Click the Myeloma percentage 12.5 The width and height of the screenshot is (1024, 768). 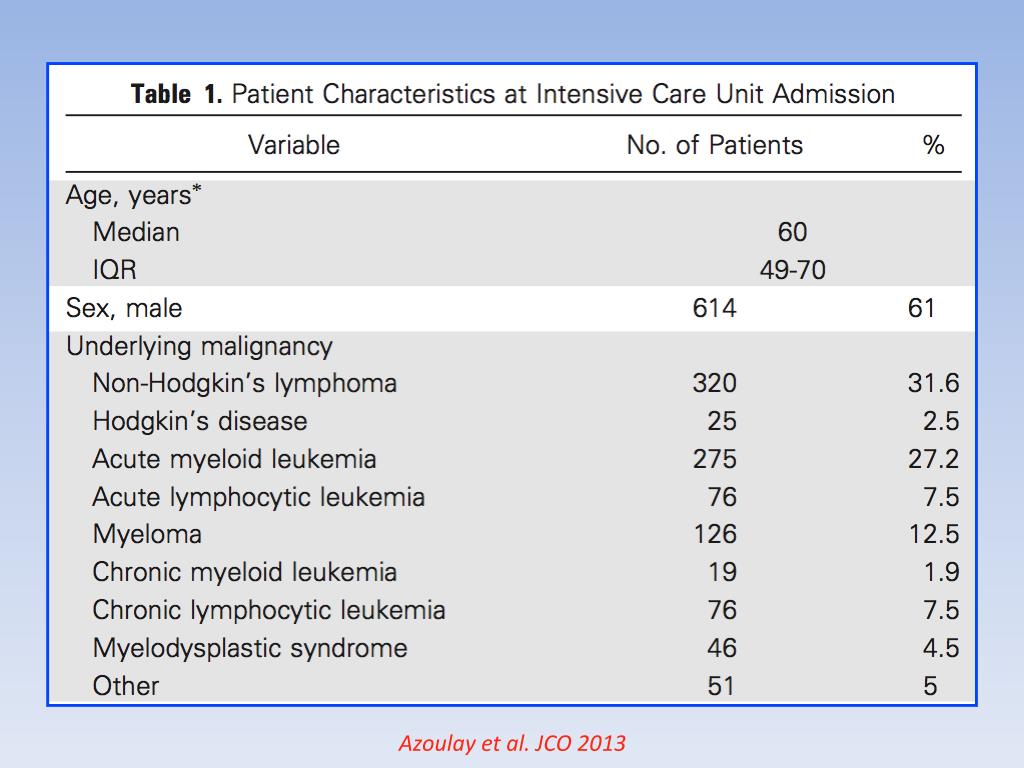tap(934, 534)
